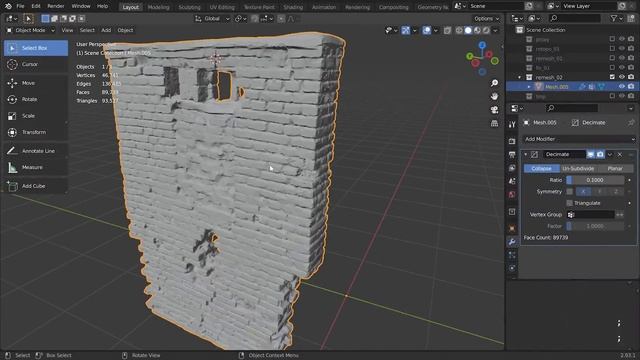Toggle camera view icon in viewport
640x360 pixels.
tap(494, 110)
